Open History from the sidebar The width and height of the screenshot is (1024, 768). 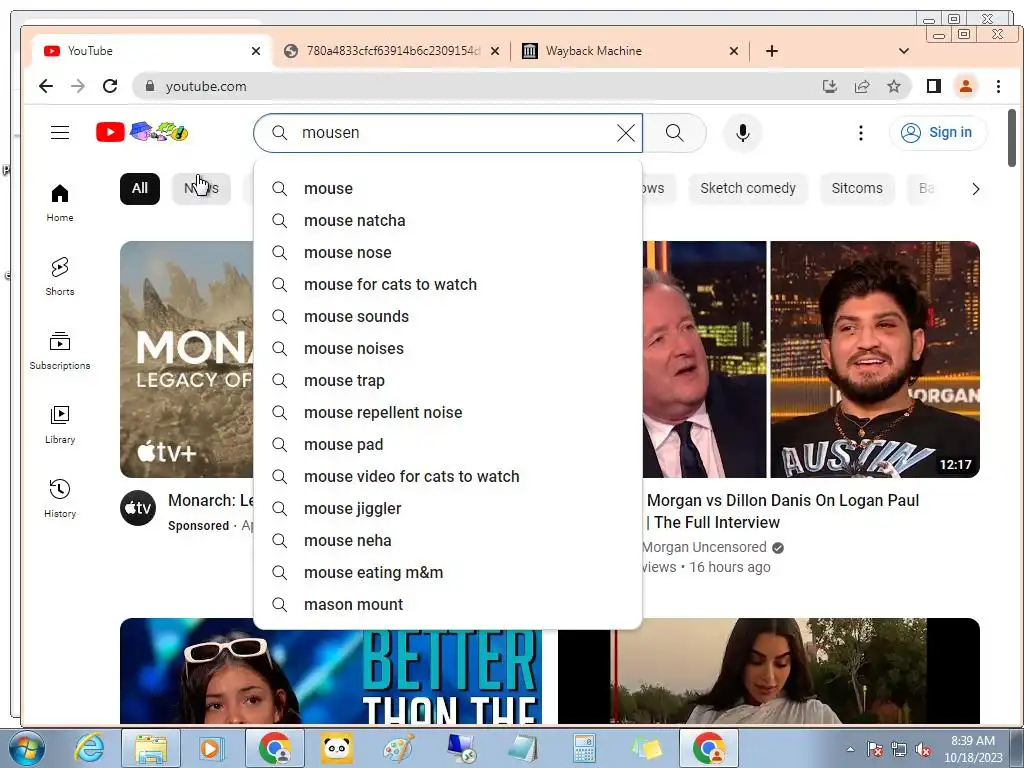click(x=59, y=498)
